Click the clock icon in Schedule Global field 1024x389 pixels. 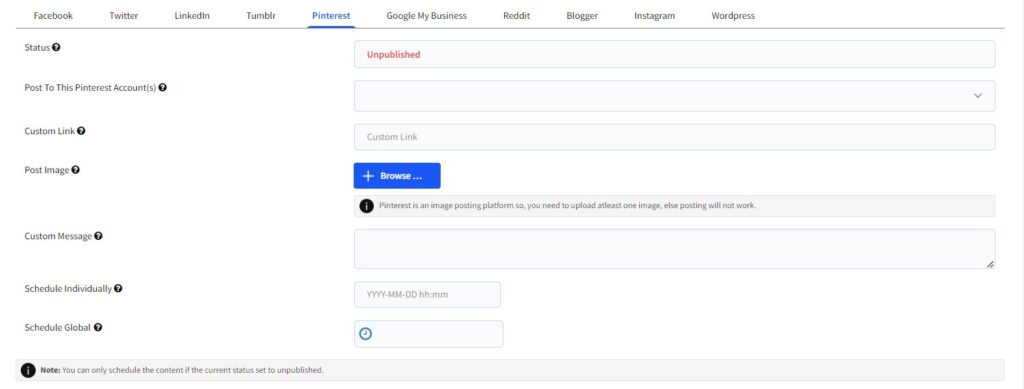coord(366,334)
